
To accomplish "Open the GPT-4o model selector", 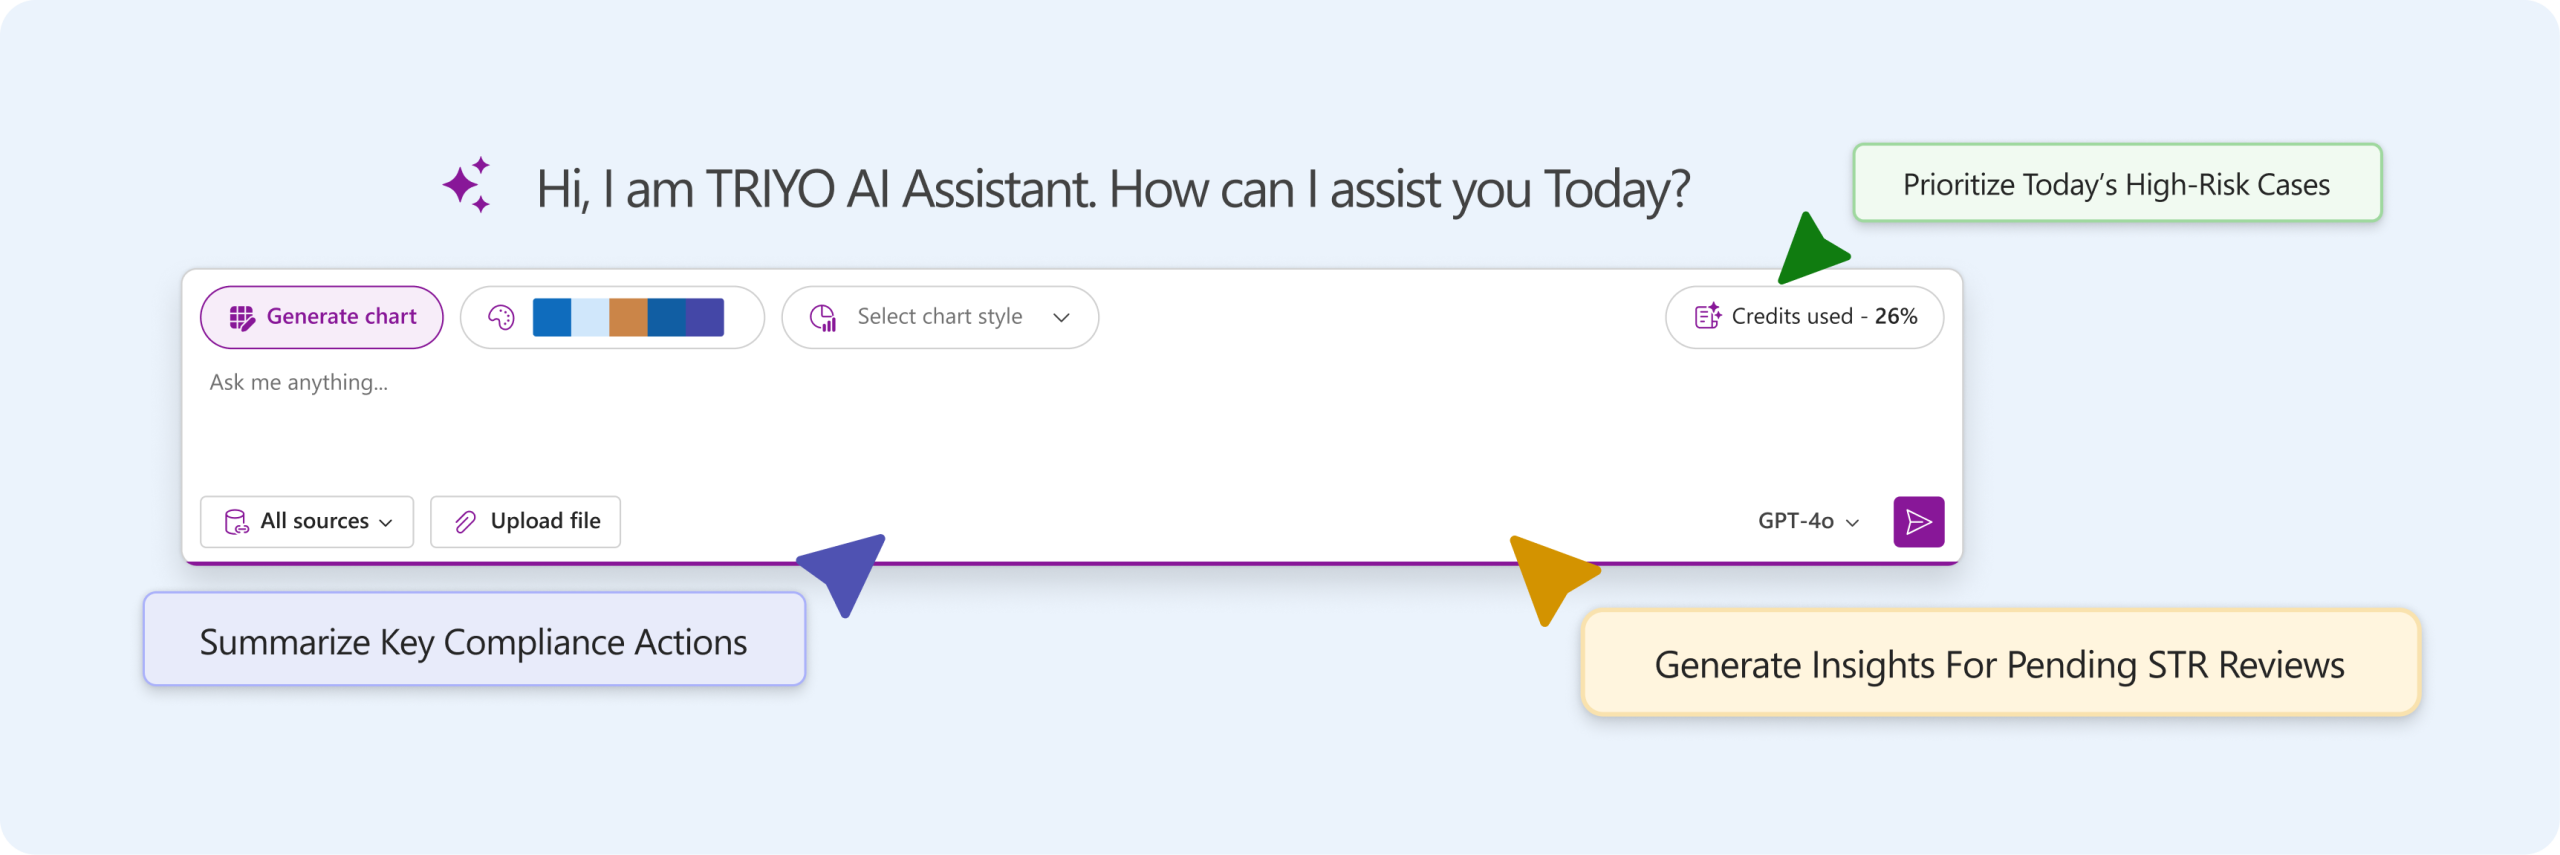I will [x=1808, y=522].
